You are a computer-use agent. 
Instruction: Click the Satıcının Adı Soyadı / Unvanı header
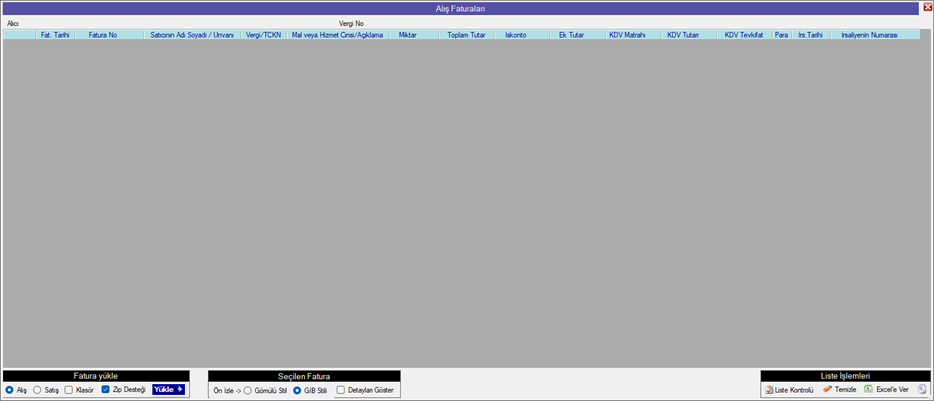click(x=191, y=35)
